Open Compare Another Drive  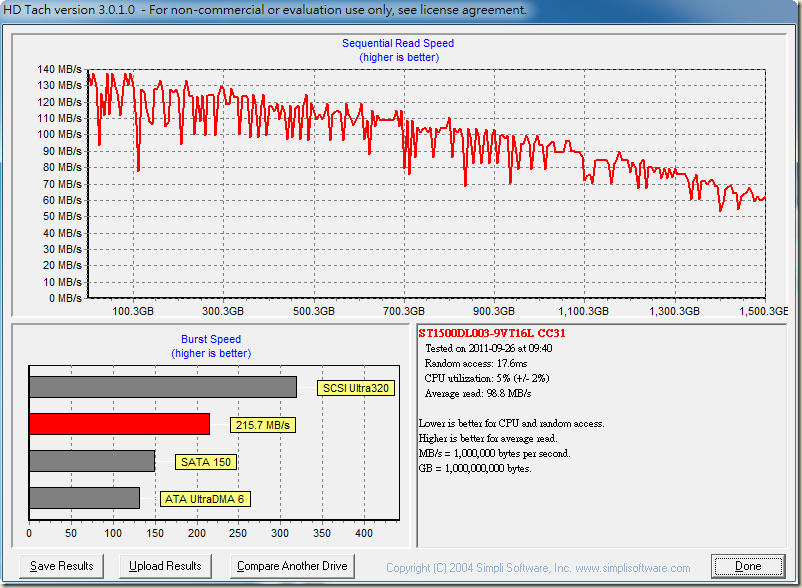tap(292, 566)
